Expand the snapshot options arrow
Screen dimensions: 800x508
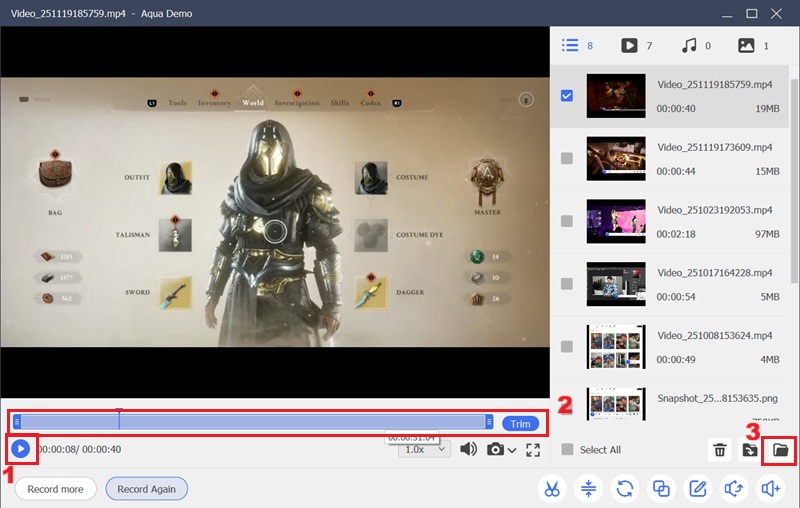pyautogui.click(x=512, y=450)
